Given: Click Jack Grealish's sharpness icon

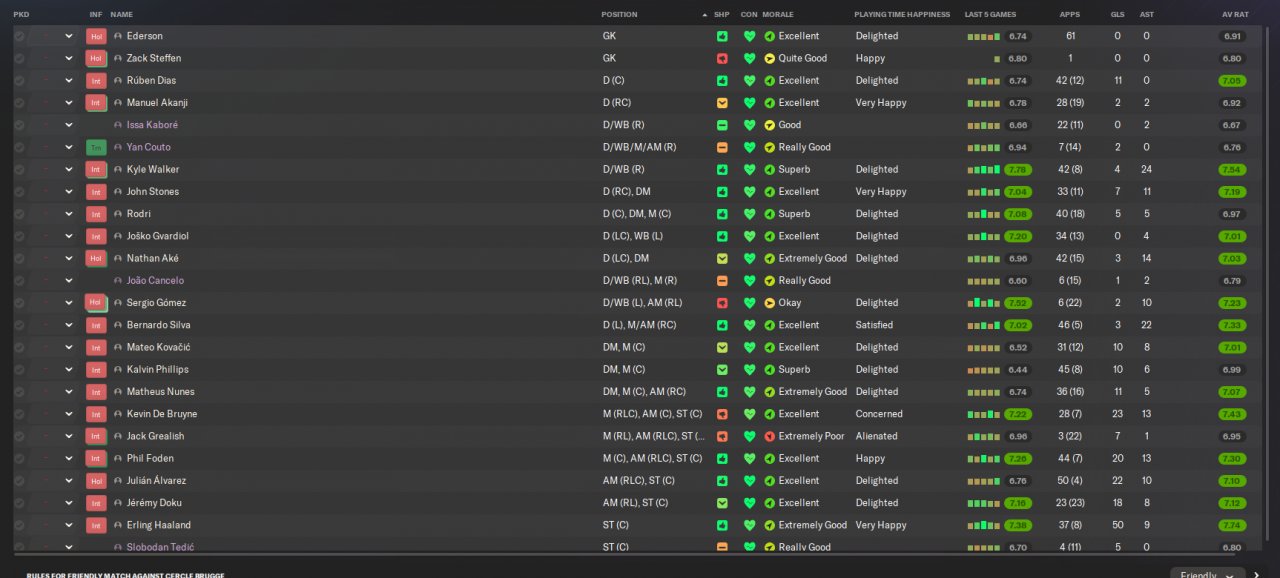Looking at the screenshot, I should point(722,436).
